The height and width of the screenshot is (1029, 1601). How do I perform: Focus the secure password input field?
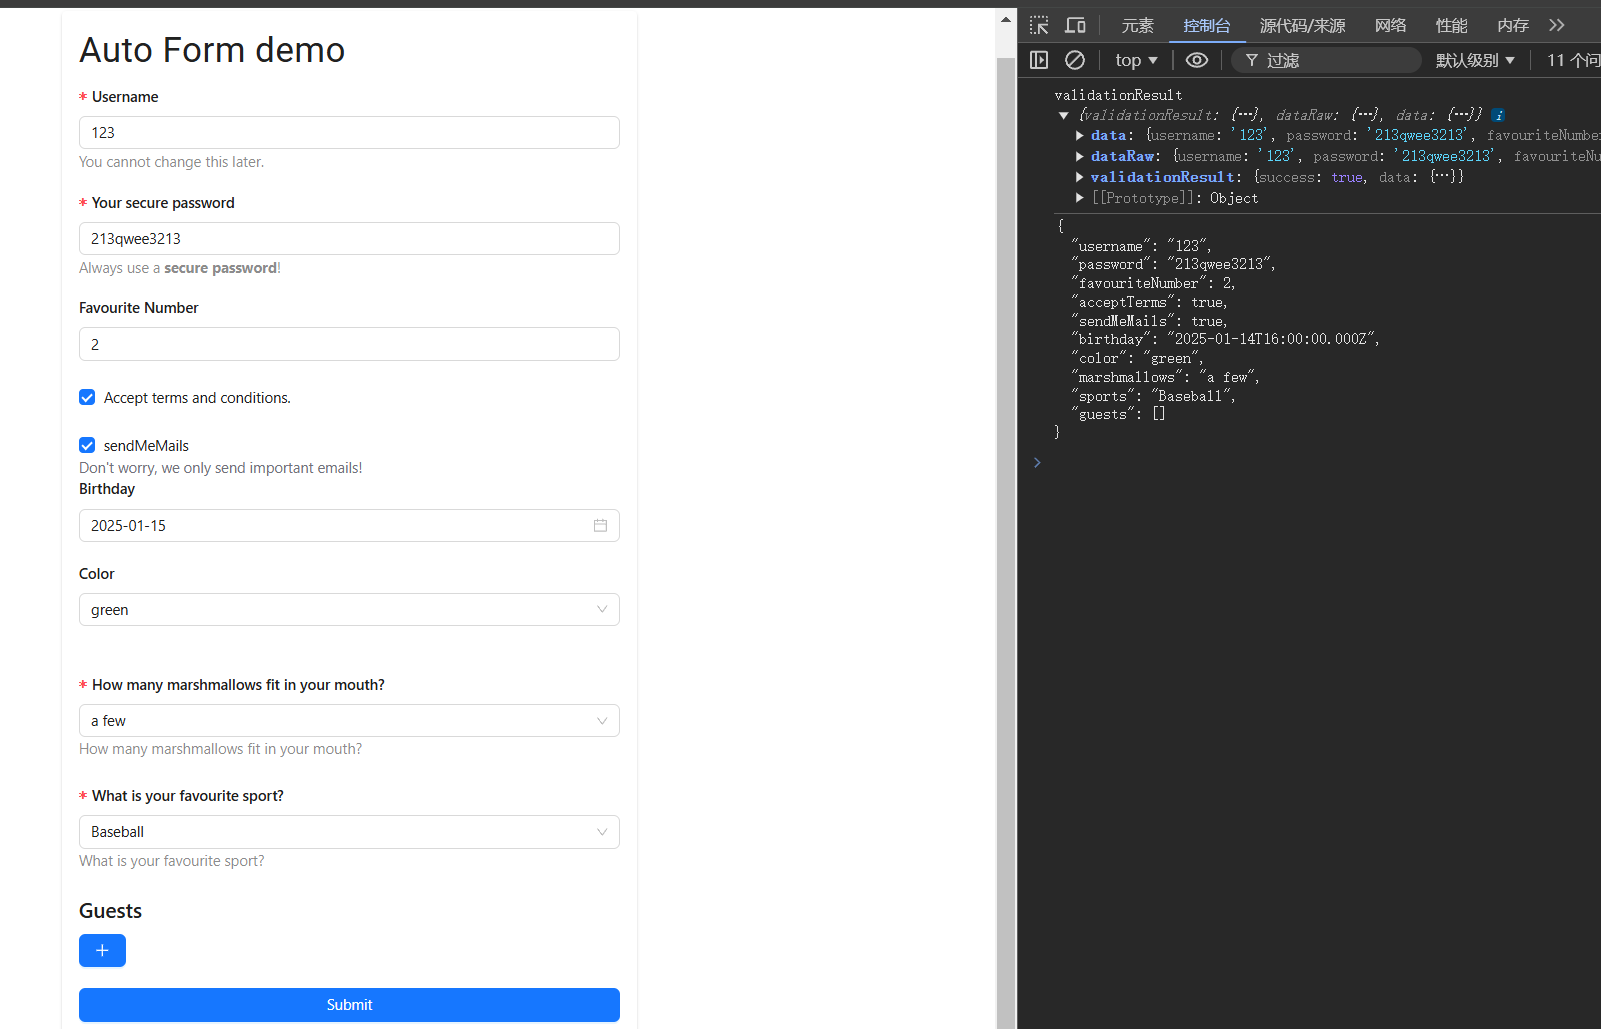click(x=349, y=238)
